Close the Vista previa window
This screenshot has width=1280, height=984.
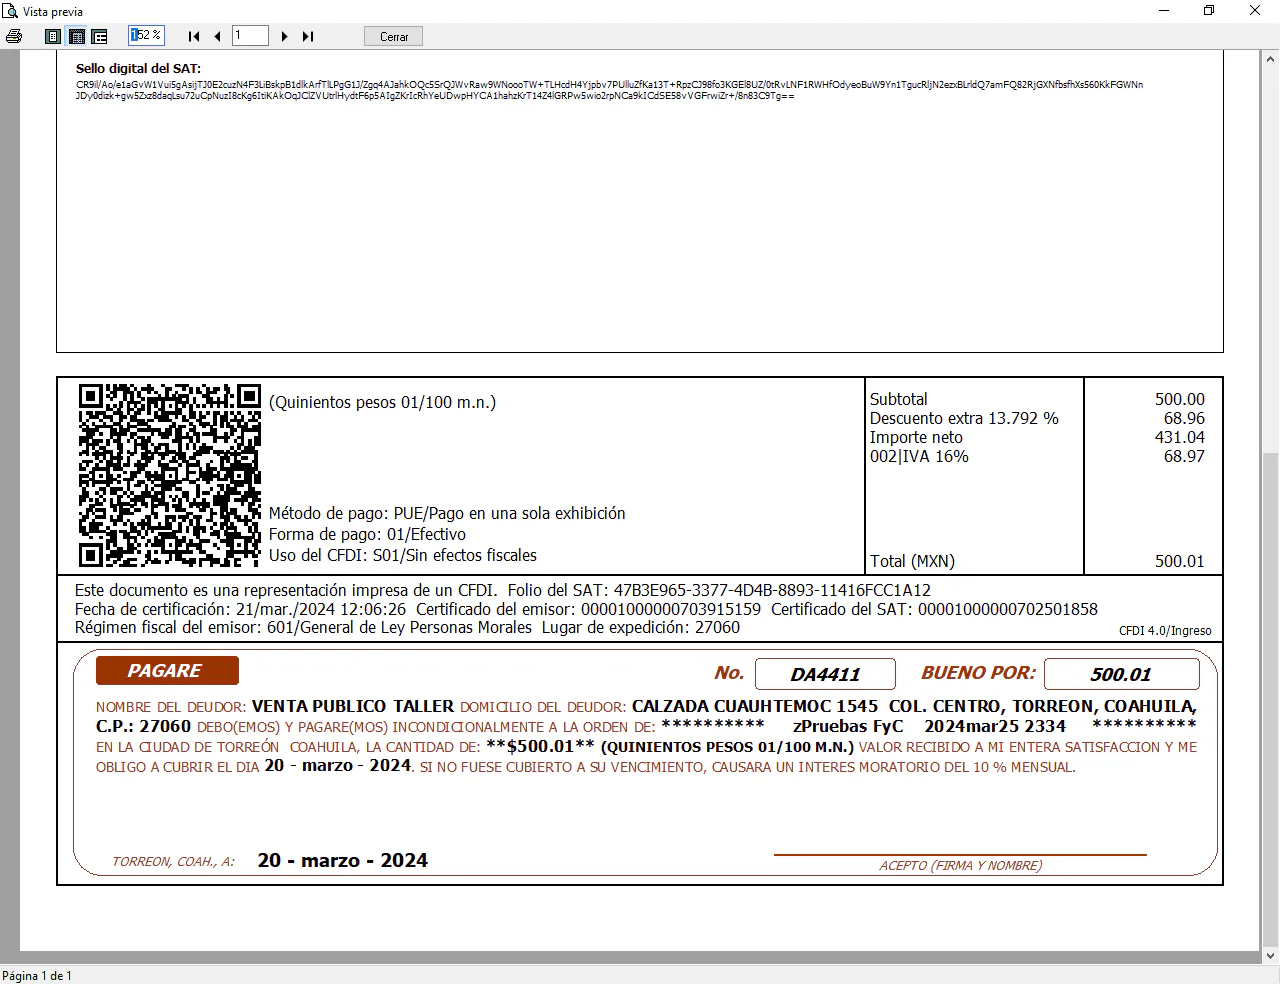pyautogui.click(x=1255, y=11)
